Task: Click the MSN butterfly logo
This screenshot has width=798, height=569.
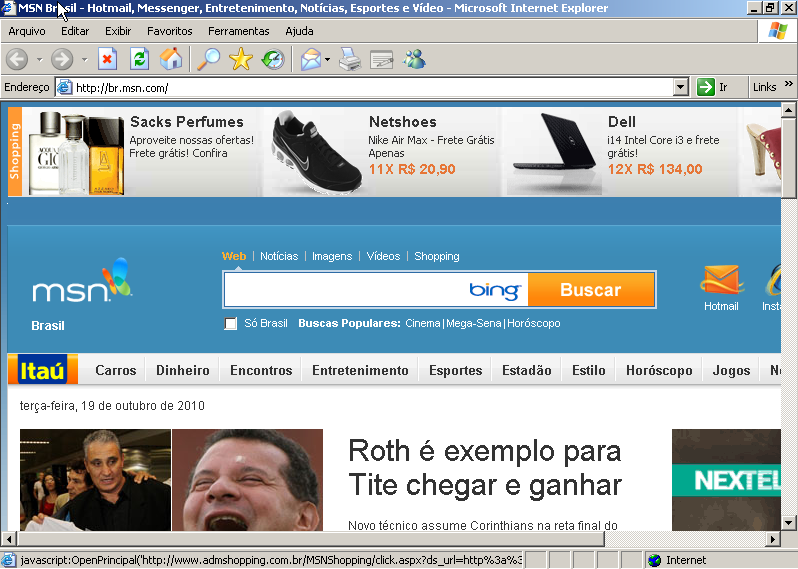Action: 82,281
